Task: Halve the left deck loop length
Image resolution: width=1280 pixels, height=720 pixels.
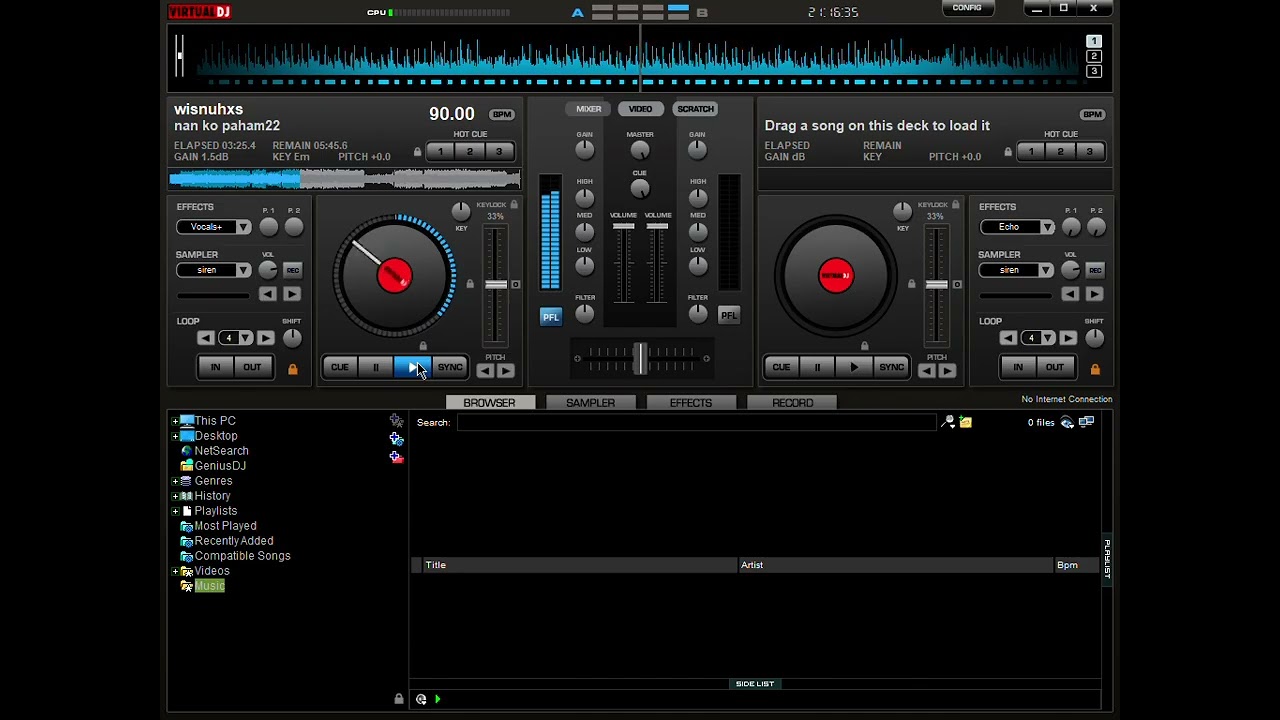Action: coord(205,338)
